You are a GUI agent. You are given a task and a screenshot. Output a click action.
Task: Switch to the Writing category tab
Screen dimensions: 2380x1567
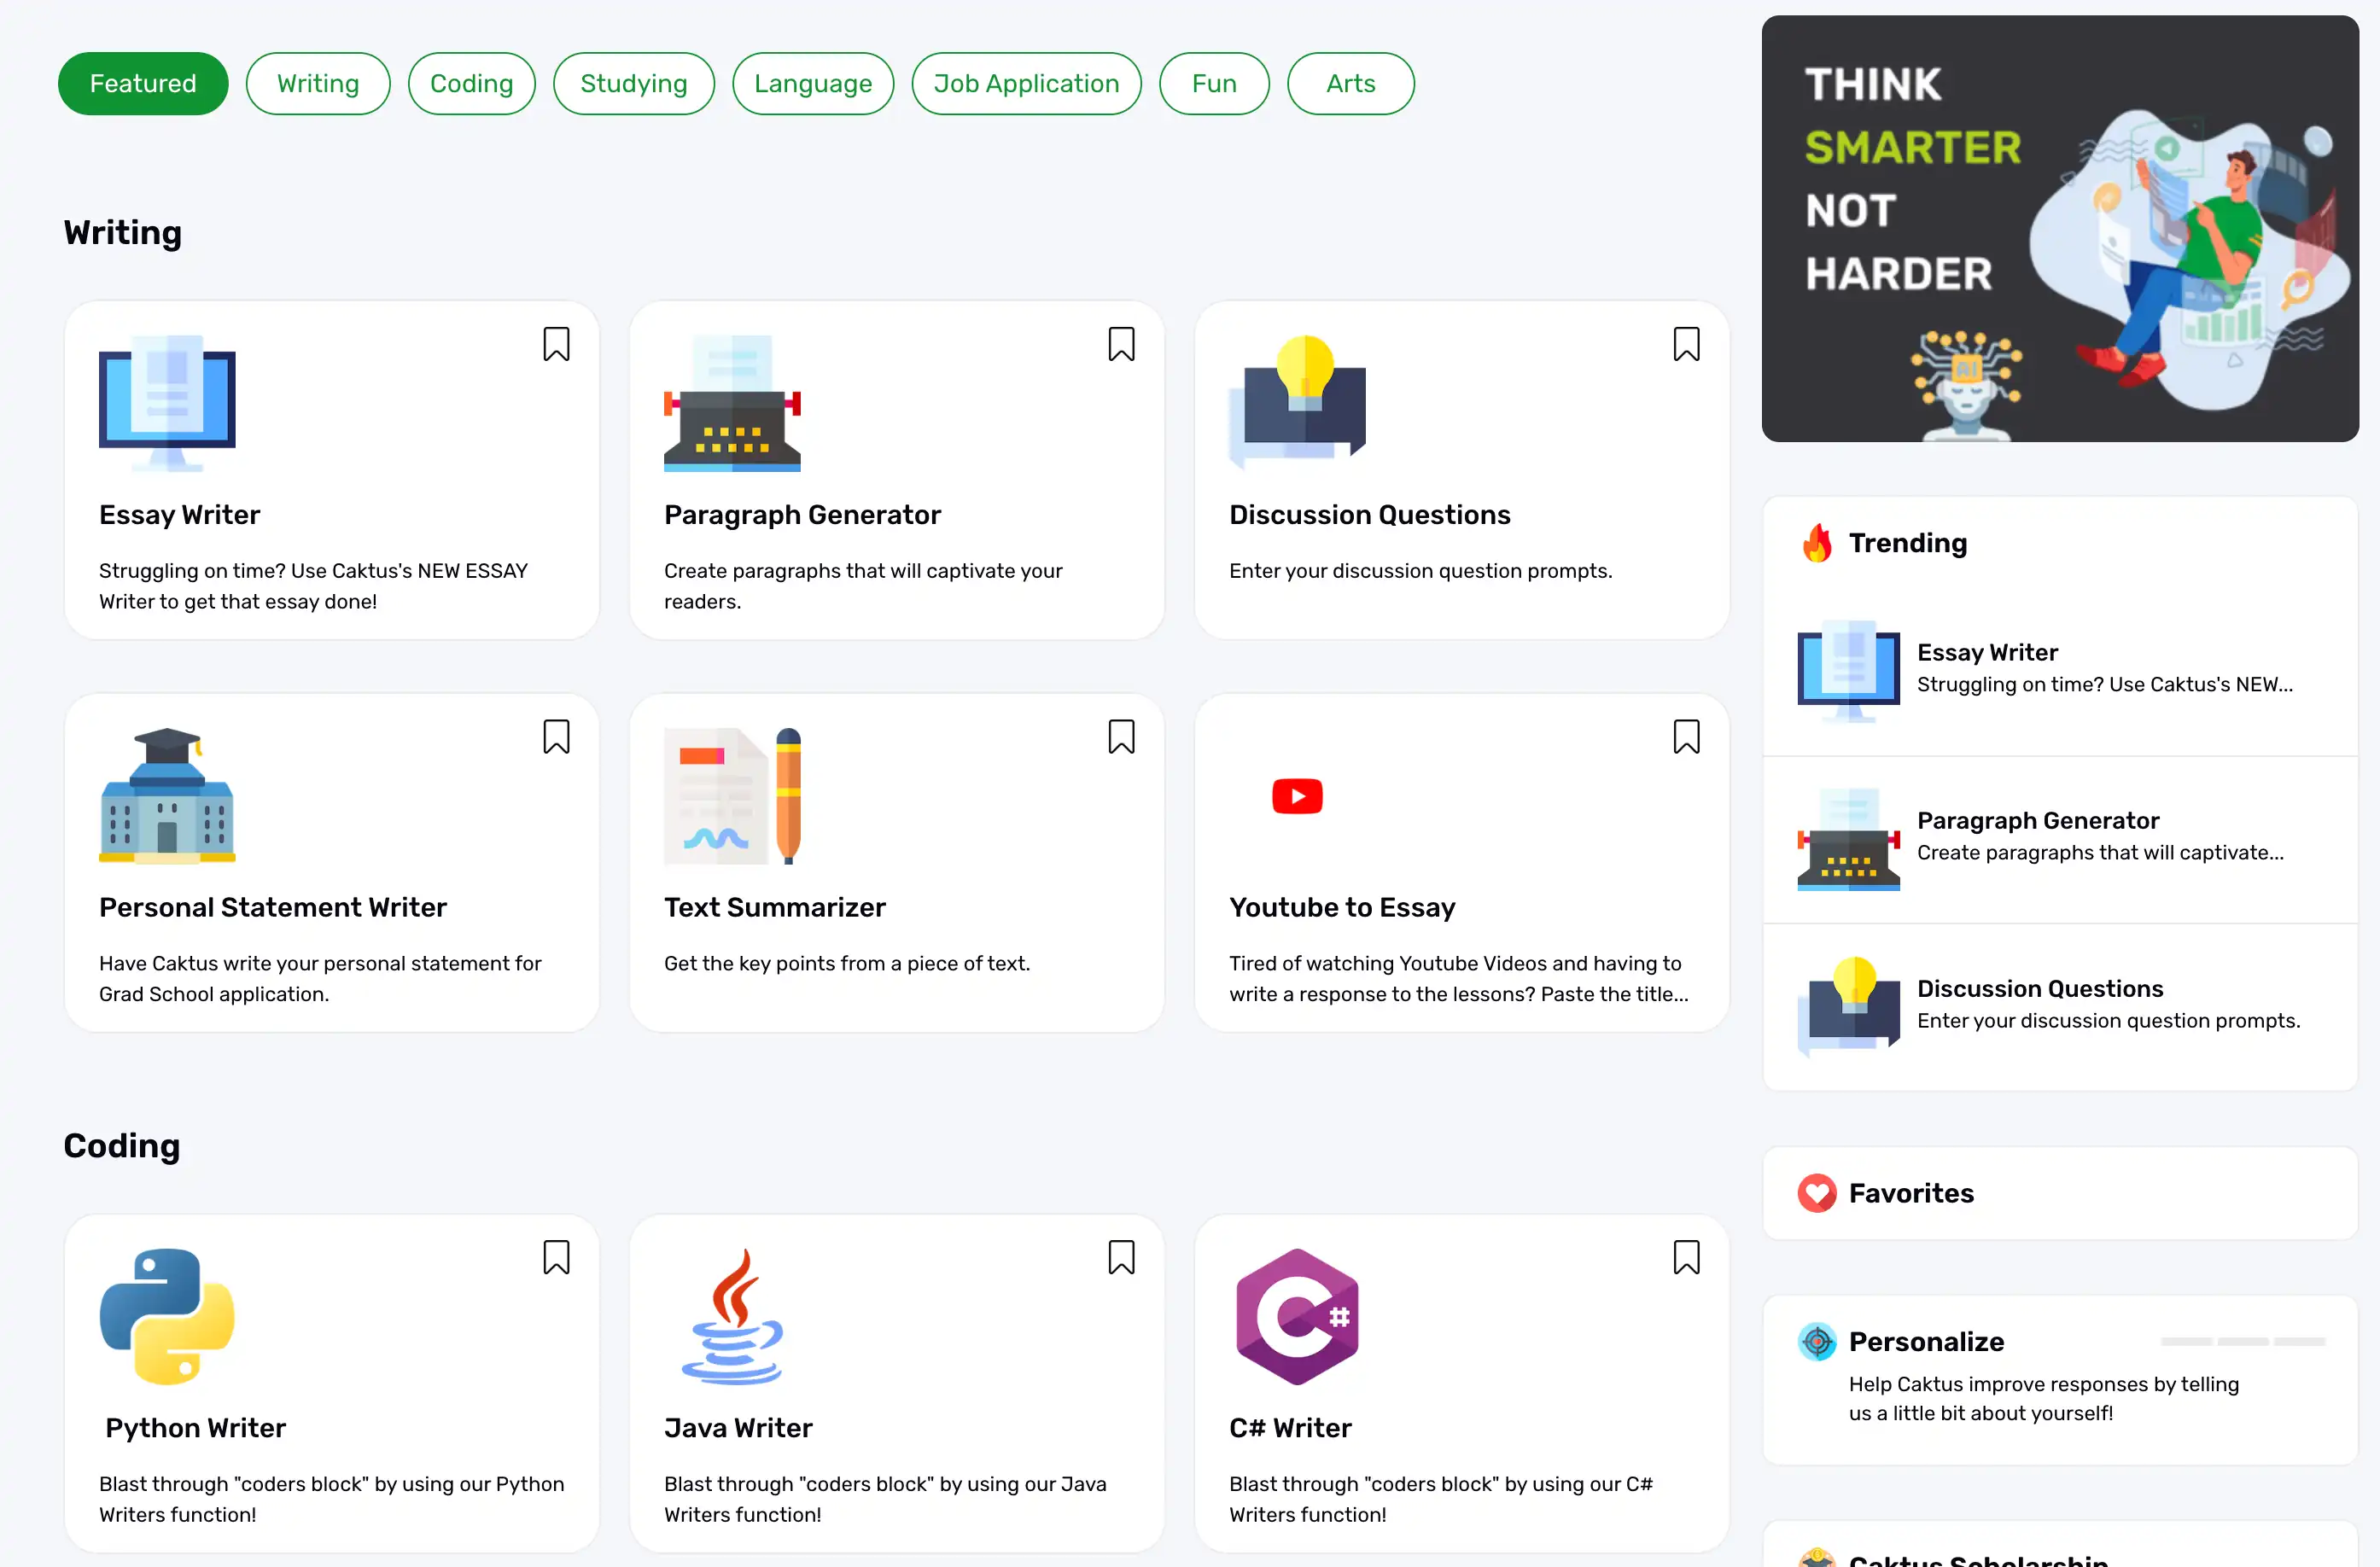click(318, 83)
